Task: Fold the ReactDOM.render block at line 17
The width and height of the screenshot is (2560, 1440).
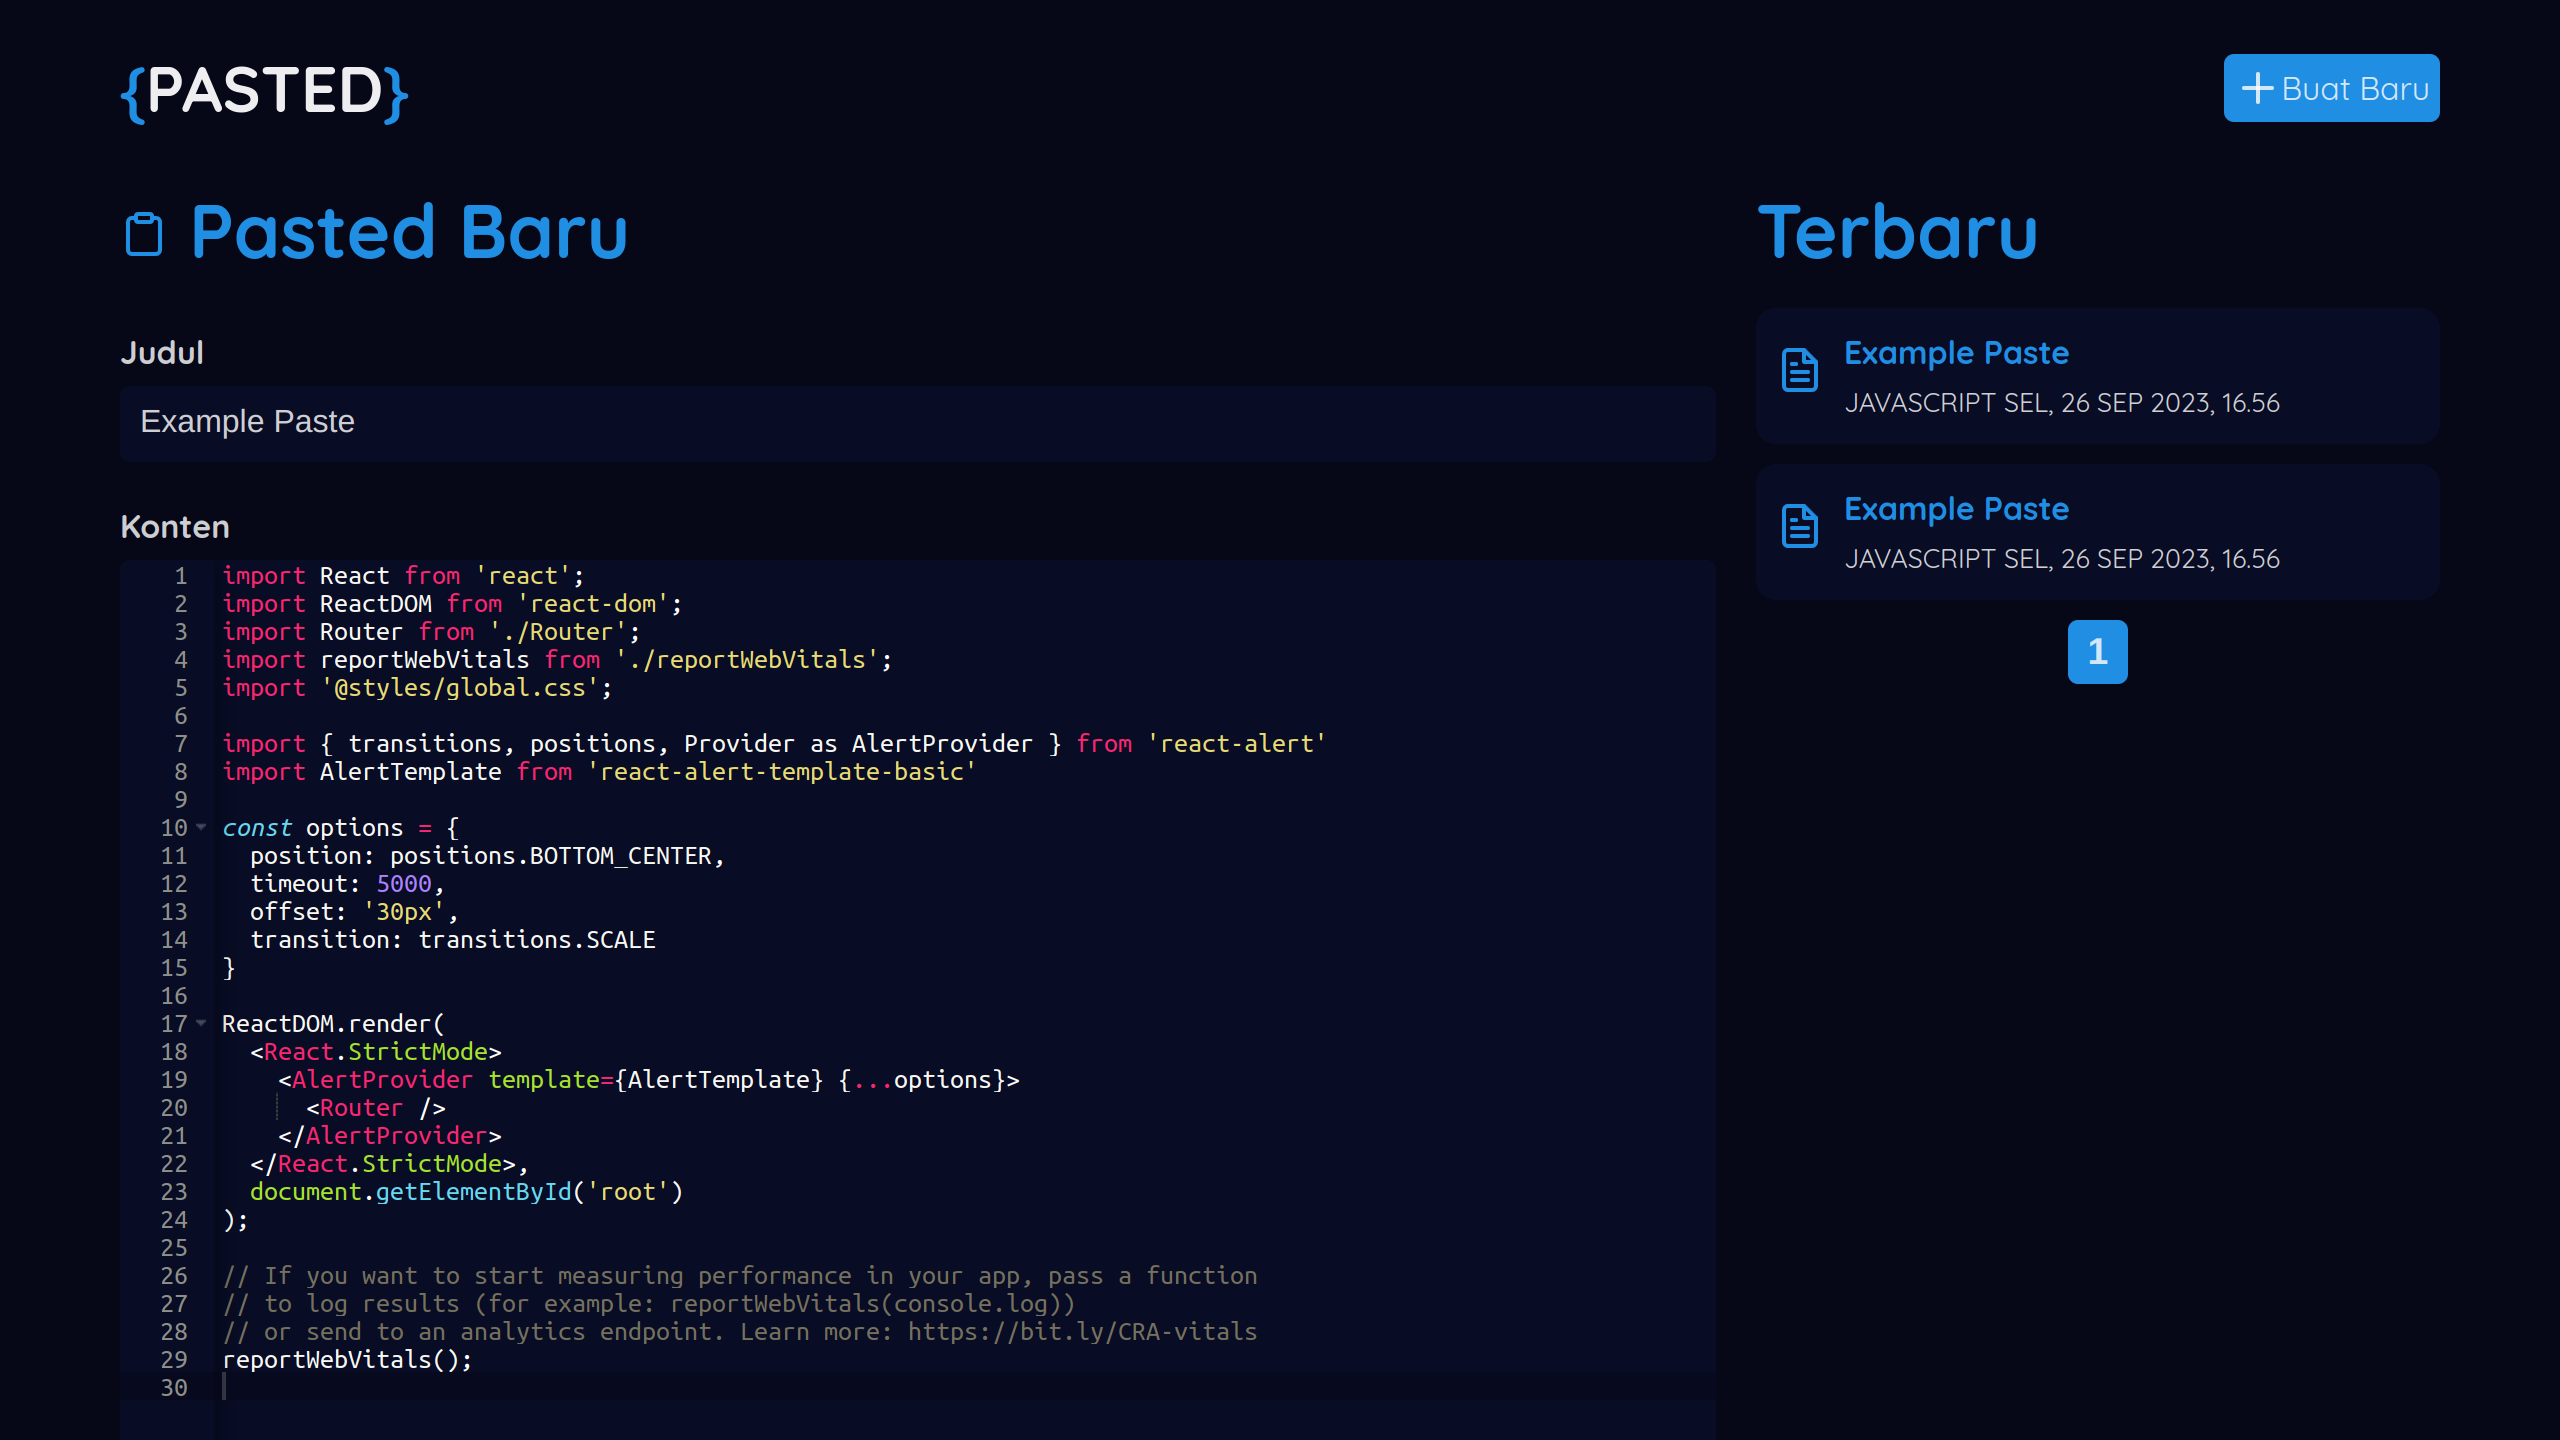Action: 201,1023
